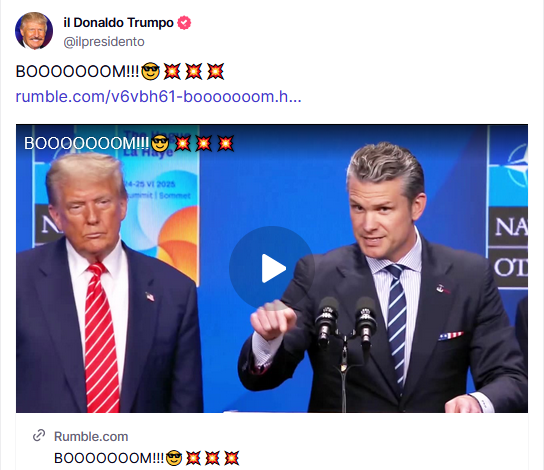This screenshot has width=544, height=470.
Task: Click the first explosion emoji in the post text
Action: coord(172,72)
